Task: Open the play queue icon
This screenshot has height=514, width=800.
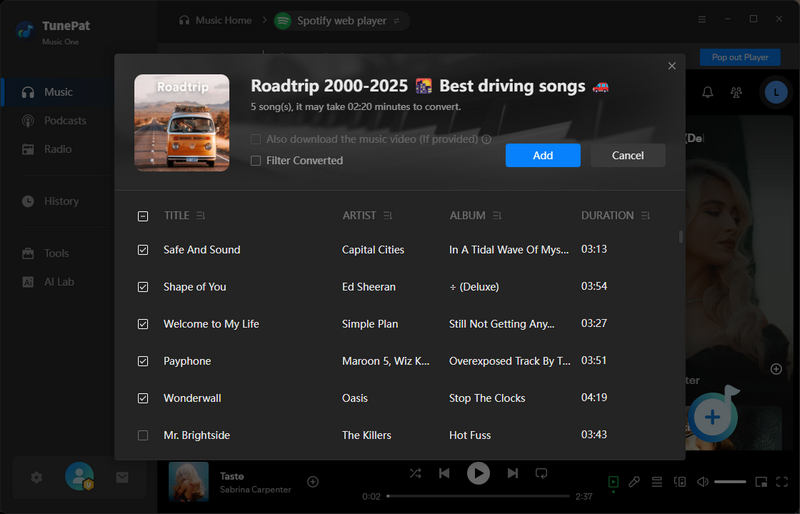Action: (x=657, y=481)
